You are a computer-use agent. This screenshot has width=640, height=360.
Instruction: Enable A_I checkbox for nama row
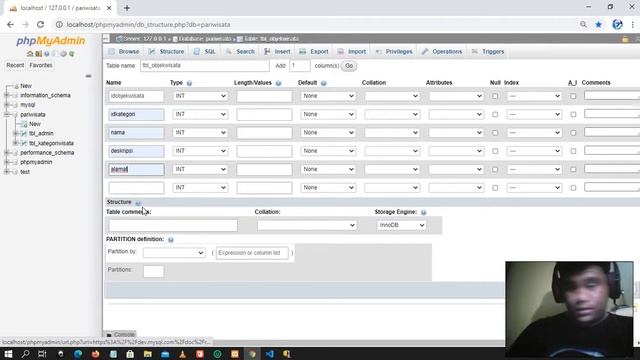[x=573, y=133]
